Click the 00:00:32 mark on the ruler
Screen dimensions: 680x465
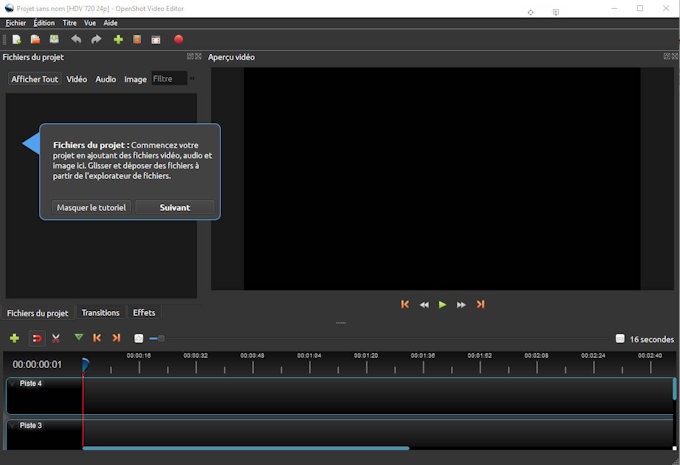tap(196, 356)
